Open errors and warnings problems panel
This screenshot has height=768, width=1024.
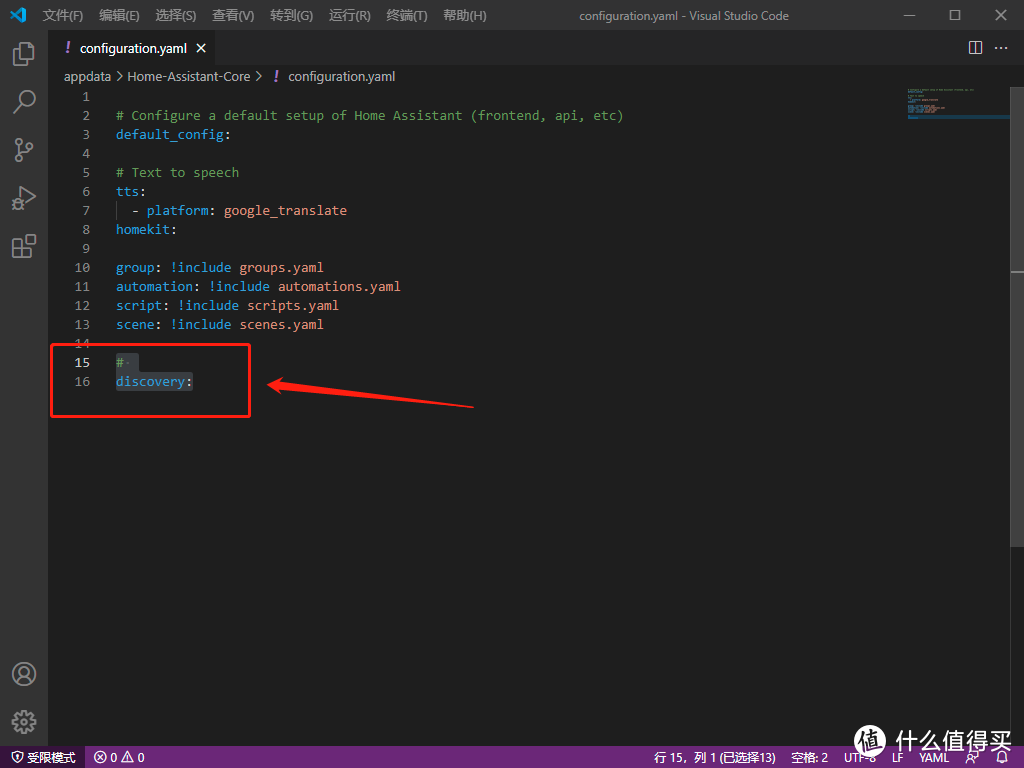(120, 758)
